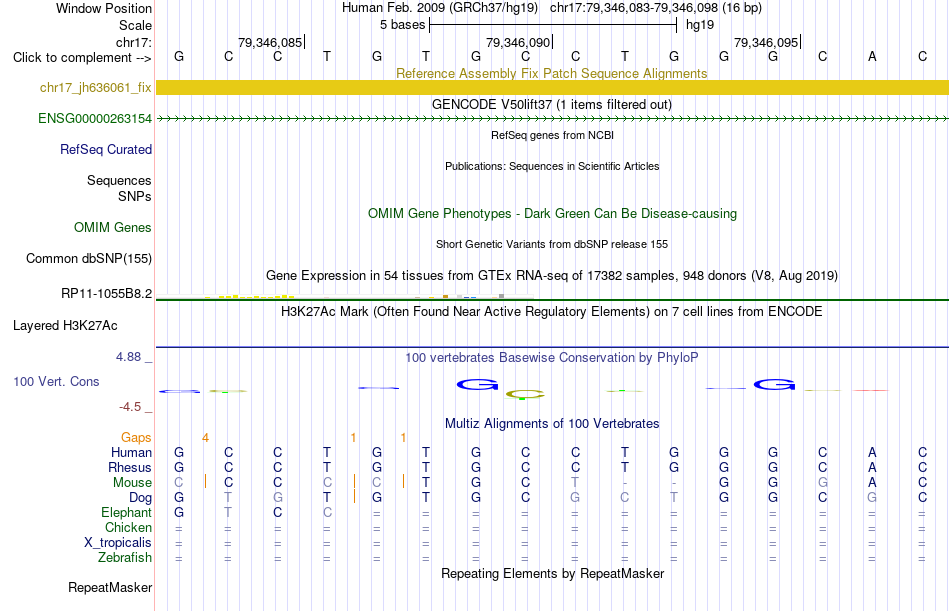Select the Zebrafish species row label

(125, 558)
